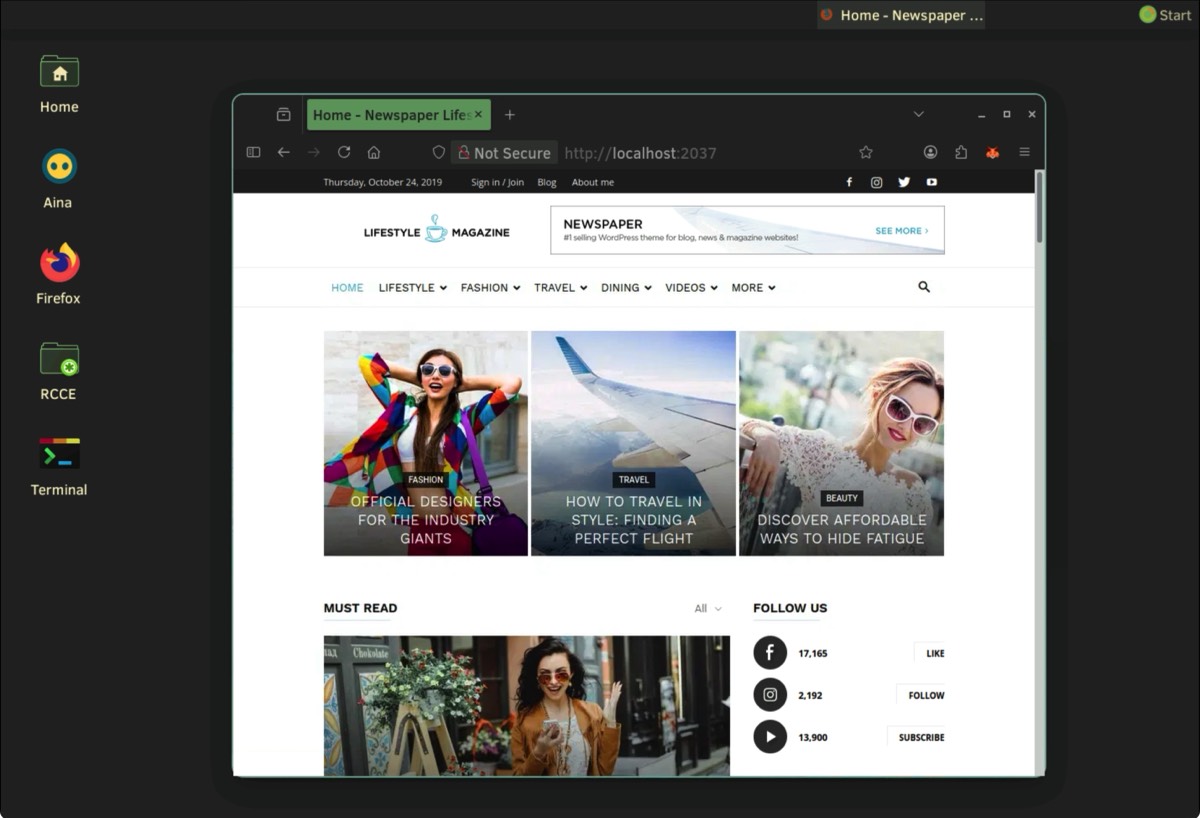
Task: Open the site's Instagram icon in header
Action: click(x=876, y=182)
